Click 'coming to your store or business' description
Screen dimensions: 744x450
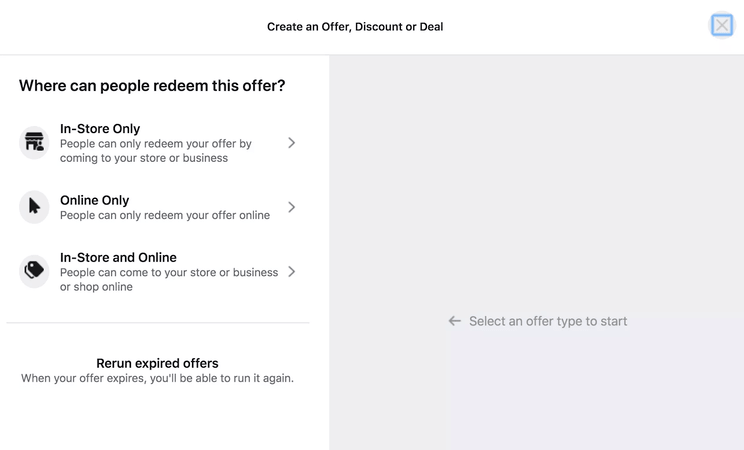144,158
